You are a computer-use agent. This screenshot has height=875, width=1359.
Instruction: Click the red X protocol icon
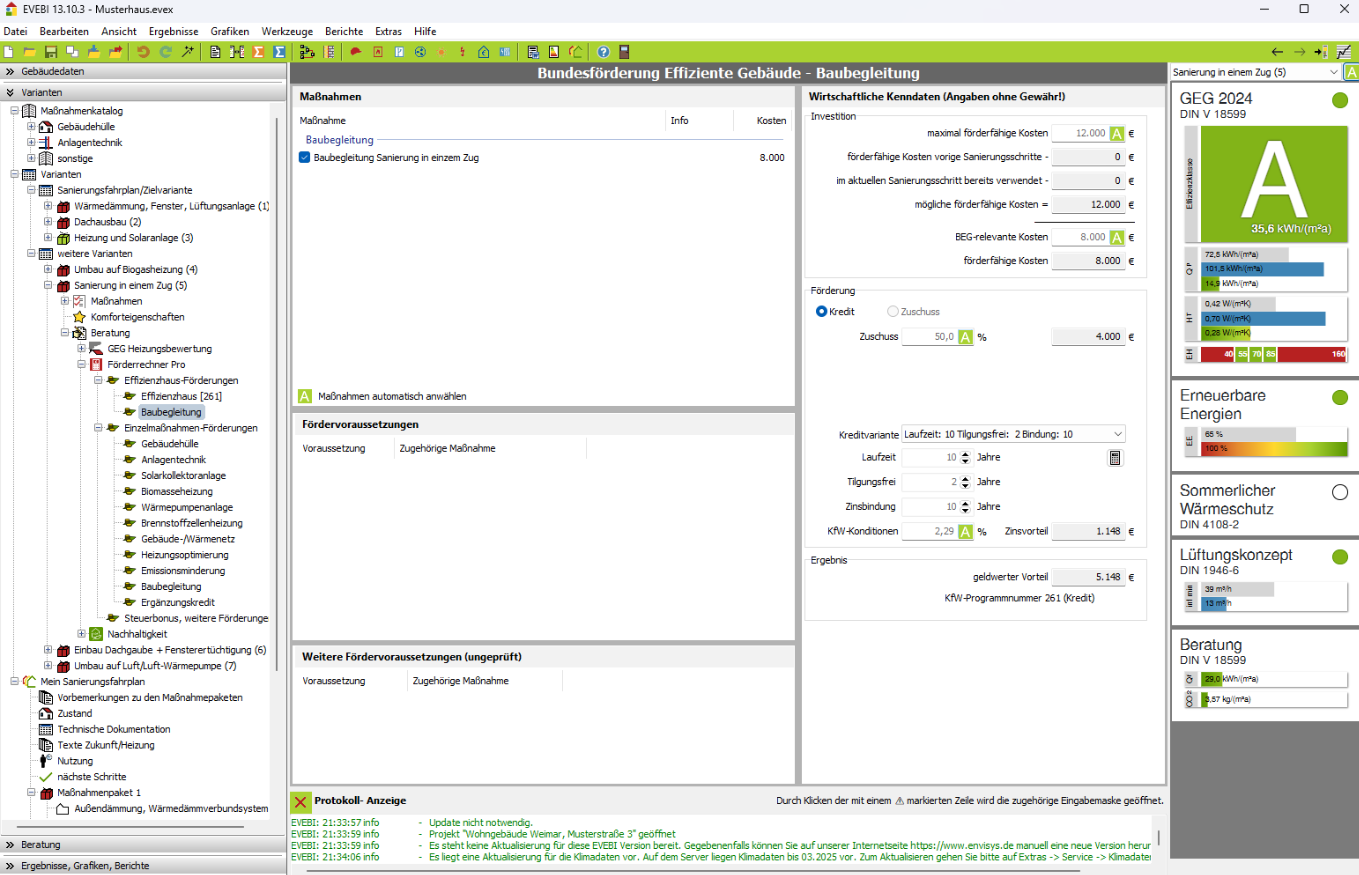pos(299,801)
